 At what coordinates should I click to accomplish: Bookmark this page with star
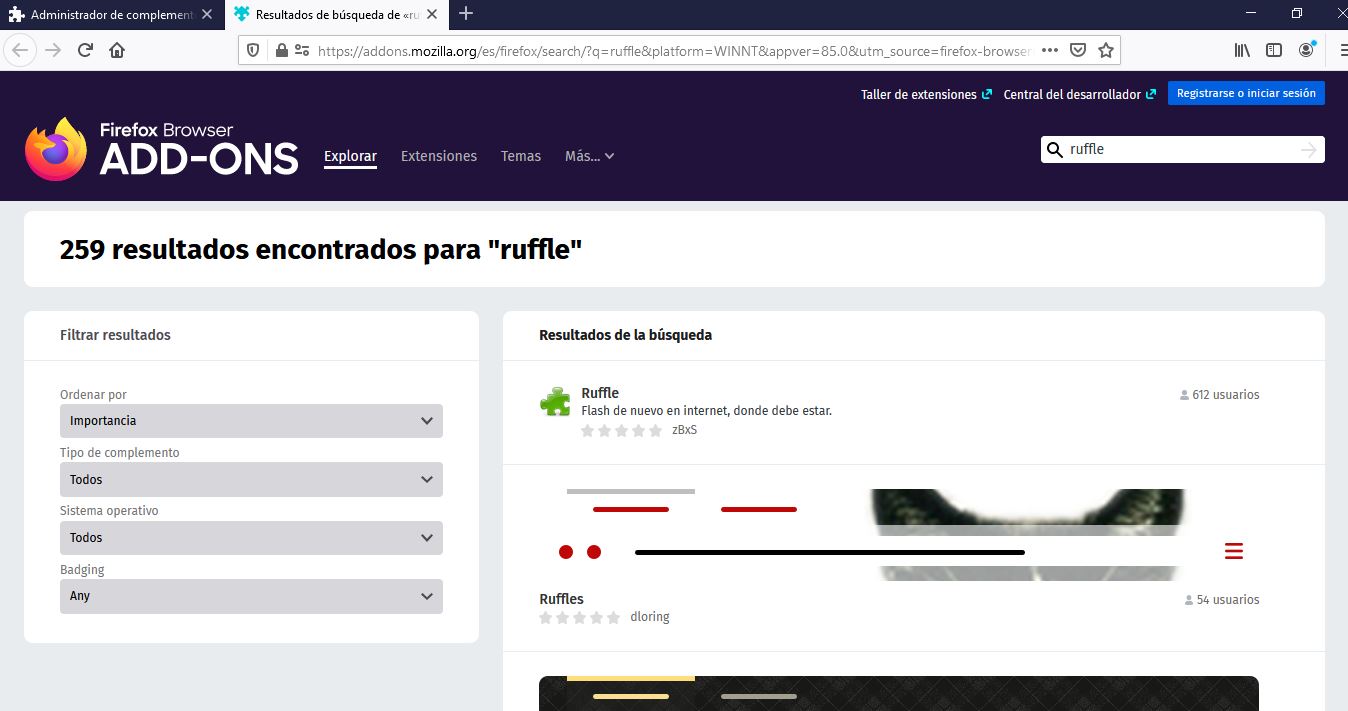(1106, 50)
